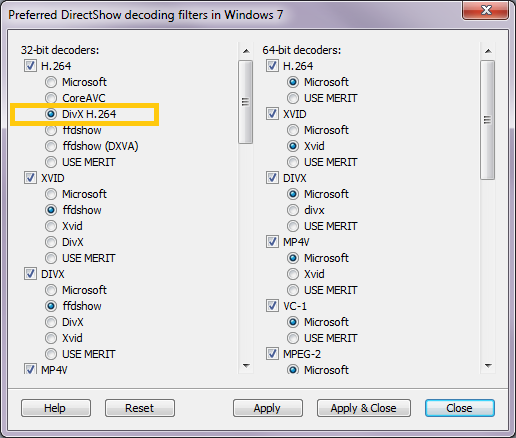Click 64-bit list scroll up arrow
This screenshot has height=438, width=516.
point(488,51)
